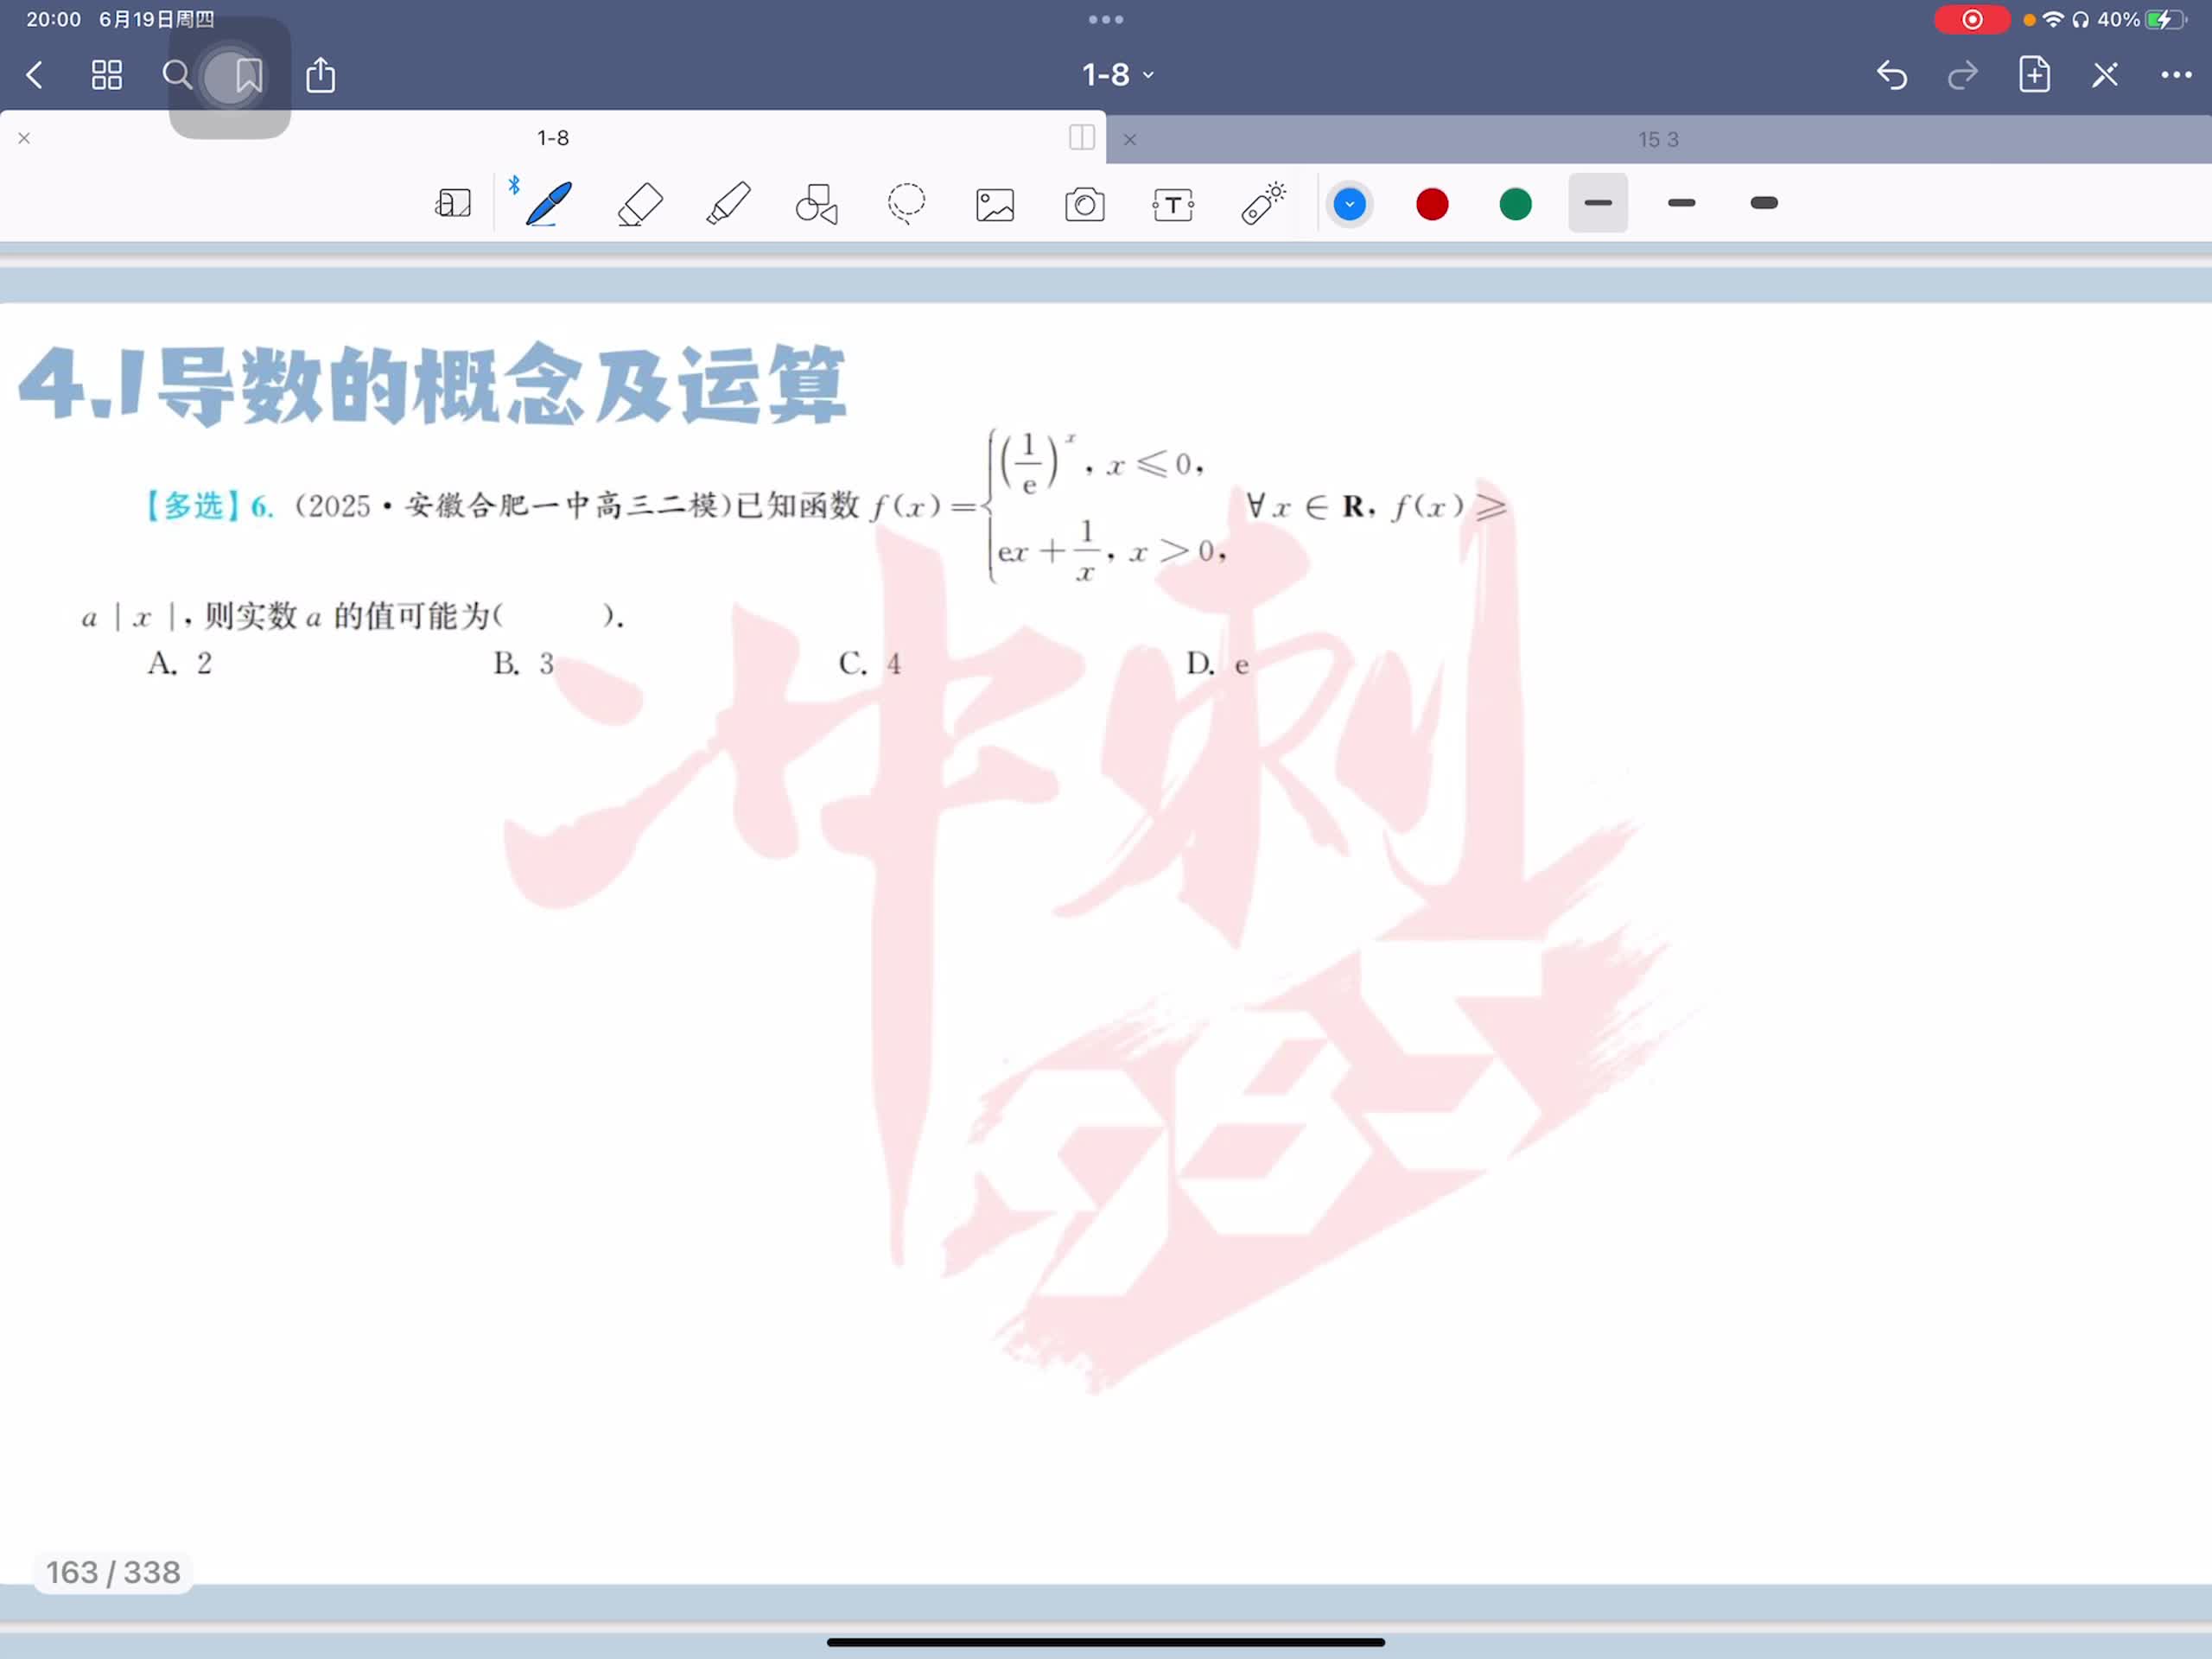Select the Pen tool
This screenshot has height=1659, width=2212.
coord(548,204)
